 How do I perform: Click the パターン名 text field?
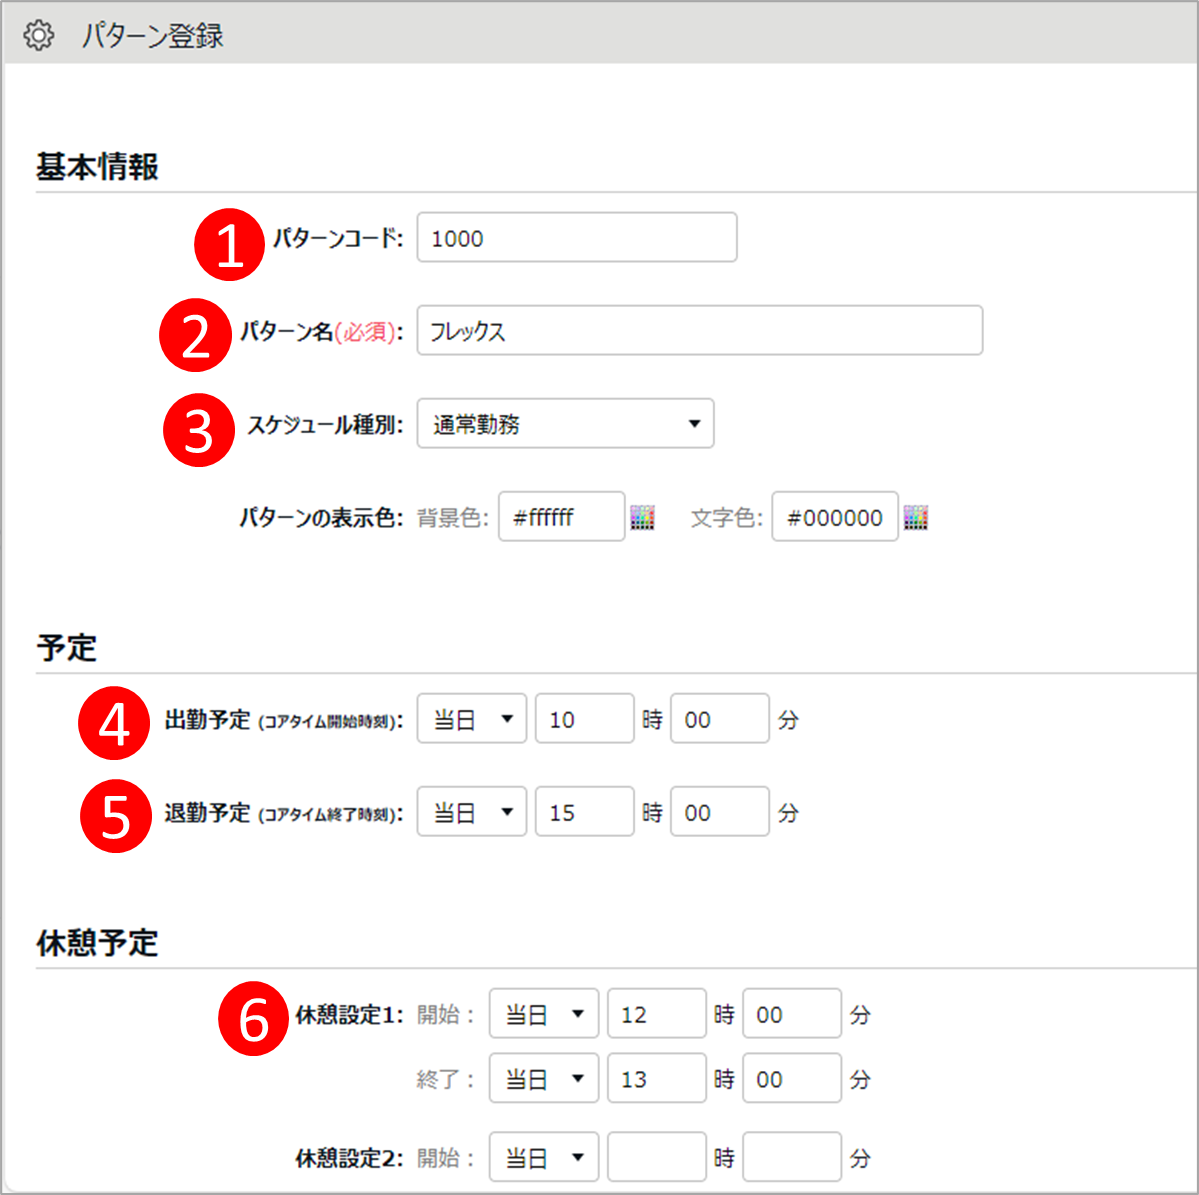point(699,331)
